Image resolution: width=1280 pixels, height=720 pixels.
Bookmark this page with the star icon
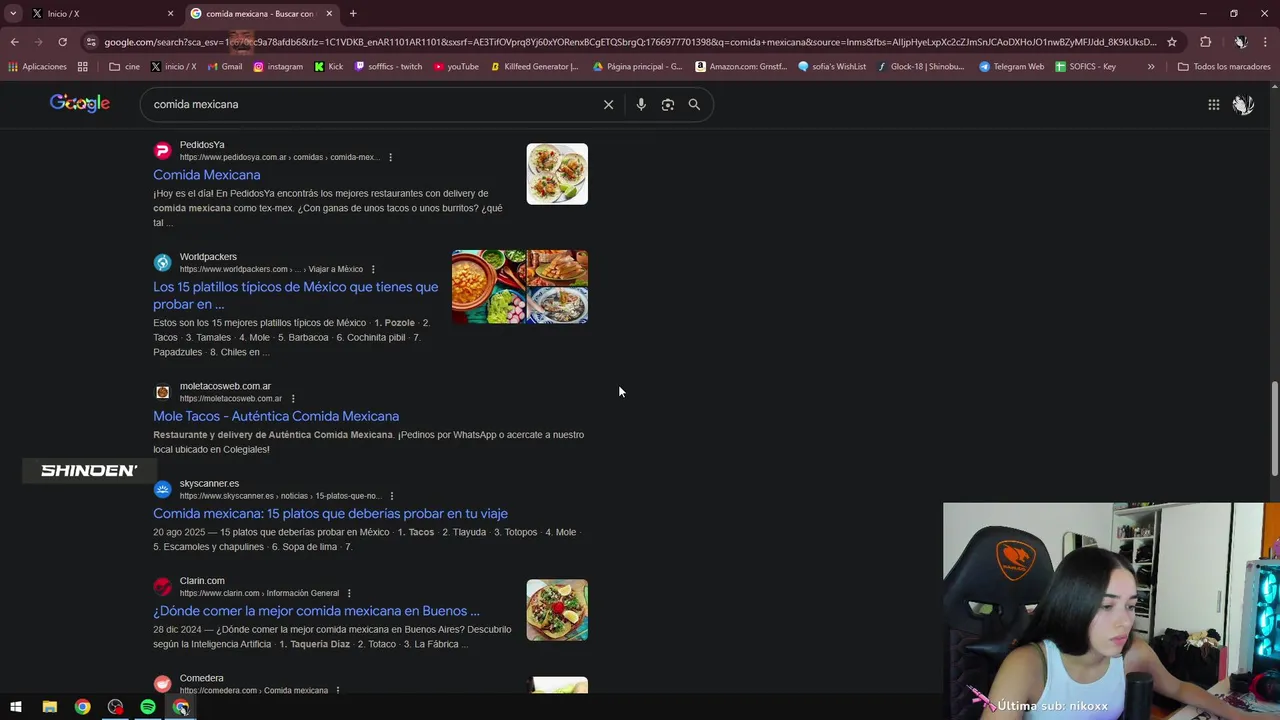[1172, 42]
